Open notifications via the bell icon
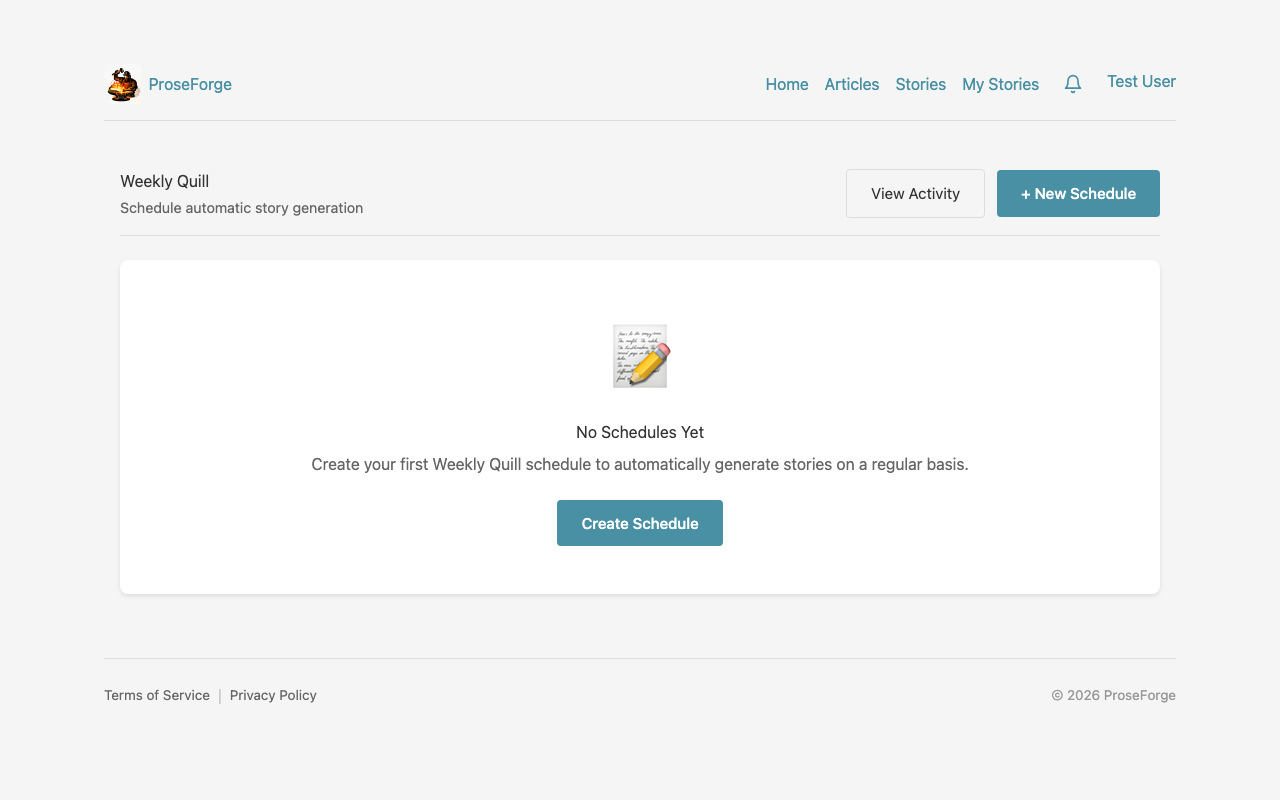The width and height of the screenshot is (1280, 800). 1073,85
